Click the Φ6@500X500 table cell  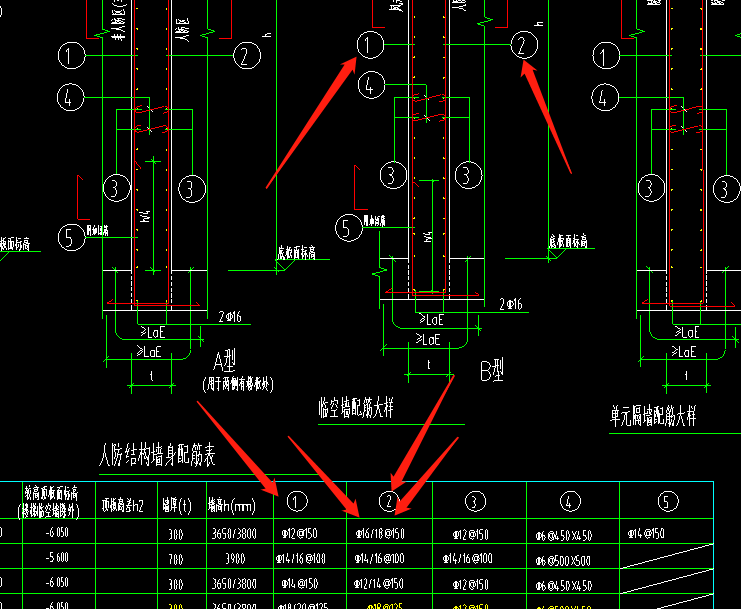click(x=563, y=561)
